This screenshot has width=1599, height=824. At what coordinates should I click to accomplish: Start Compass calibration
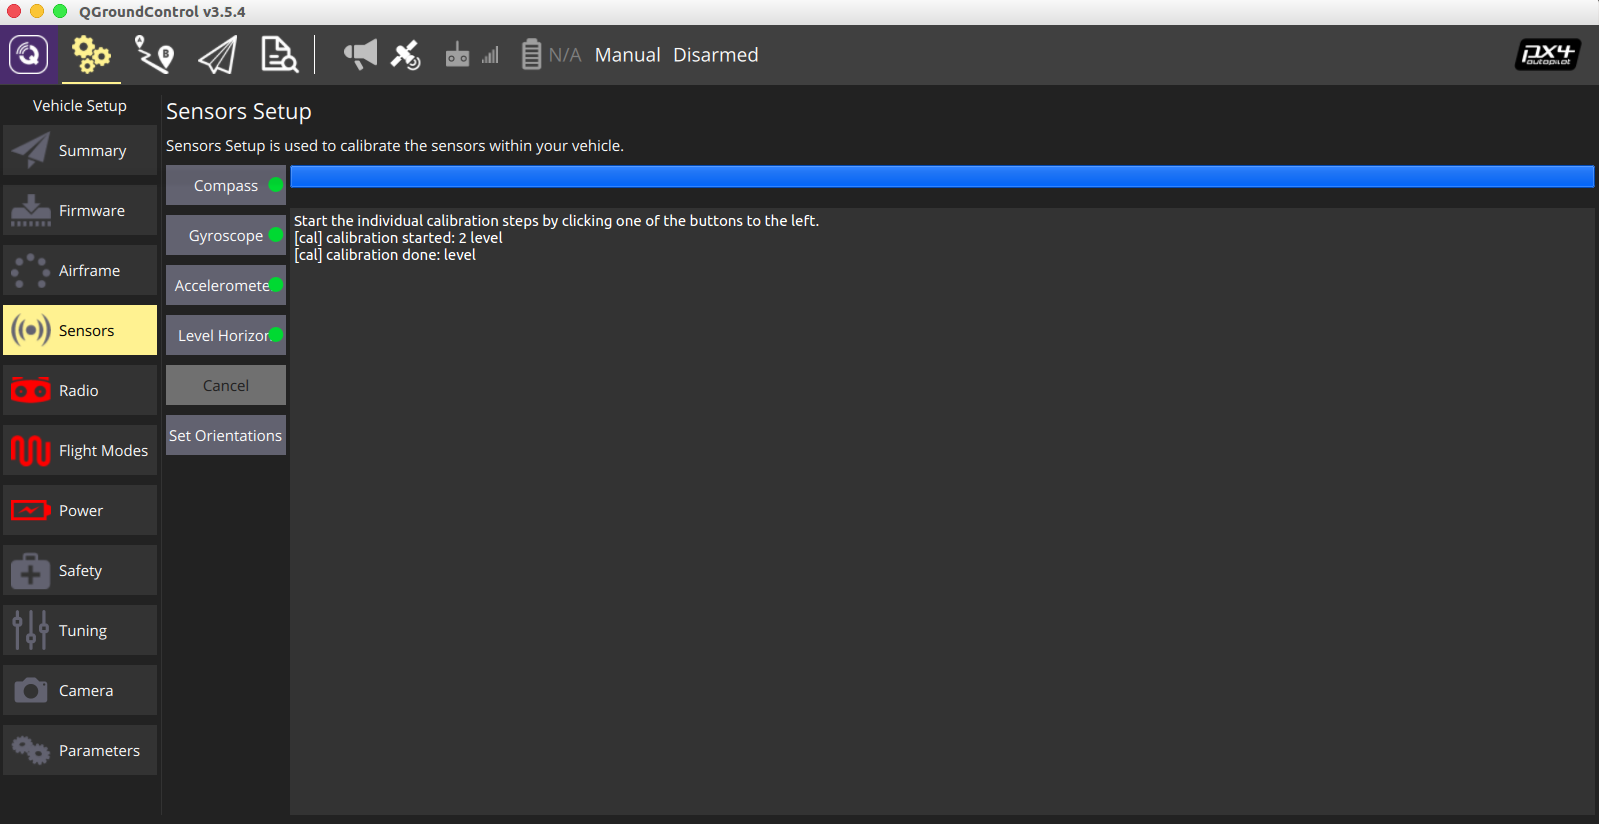226,185
